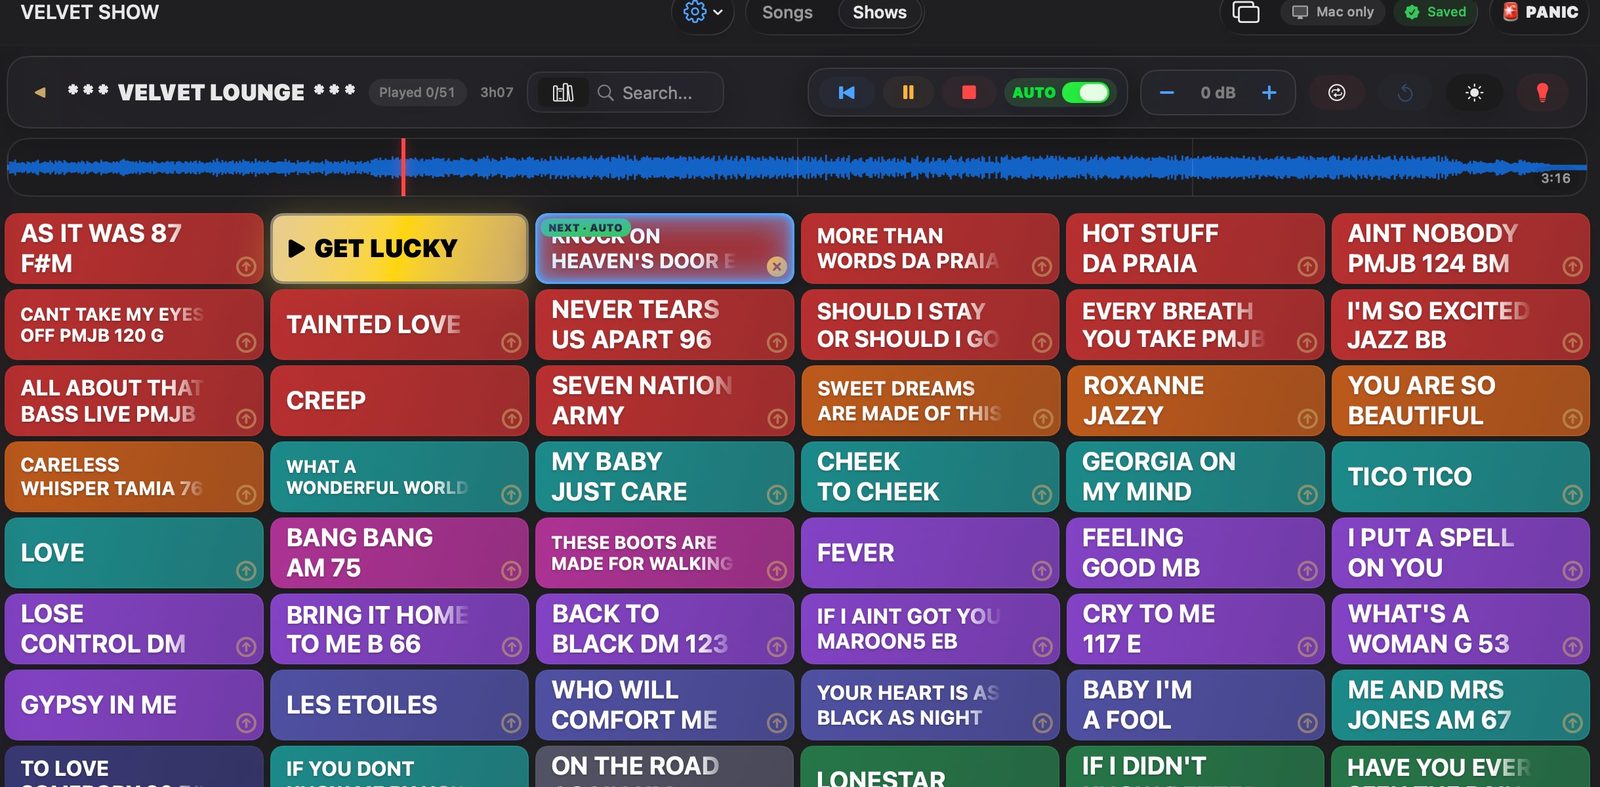
Task: Click the 0 dB gain value
Action: pyautogui.click(x=1218, y=92)
